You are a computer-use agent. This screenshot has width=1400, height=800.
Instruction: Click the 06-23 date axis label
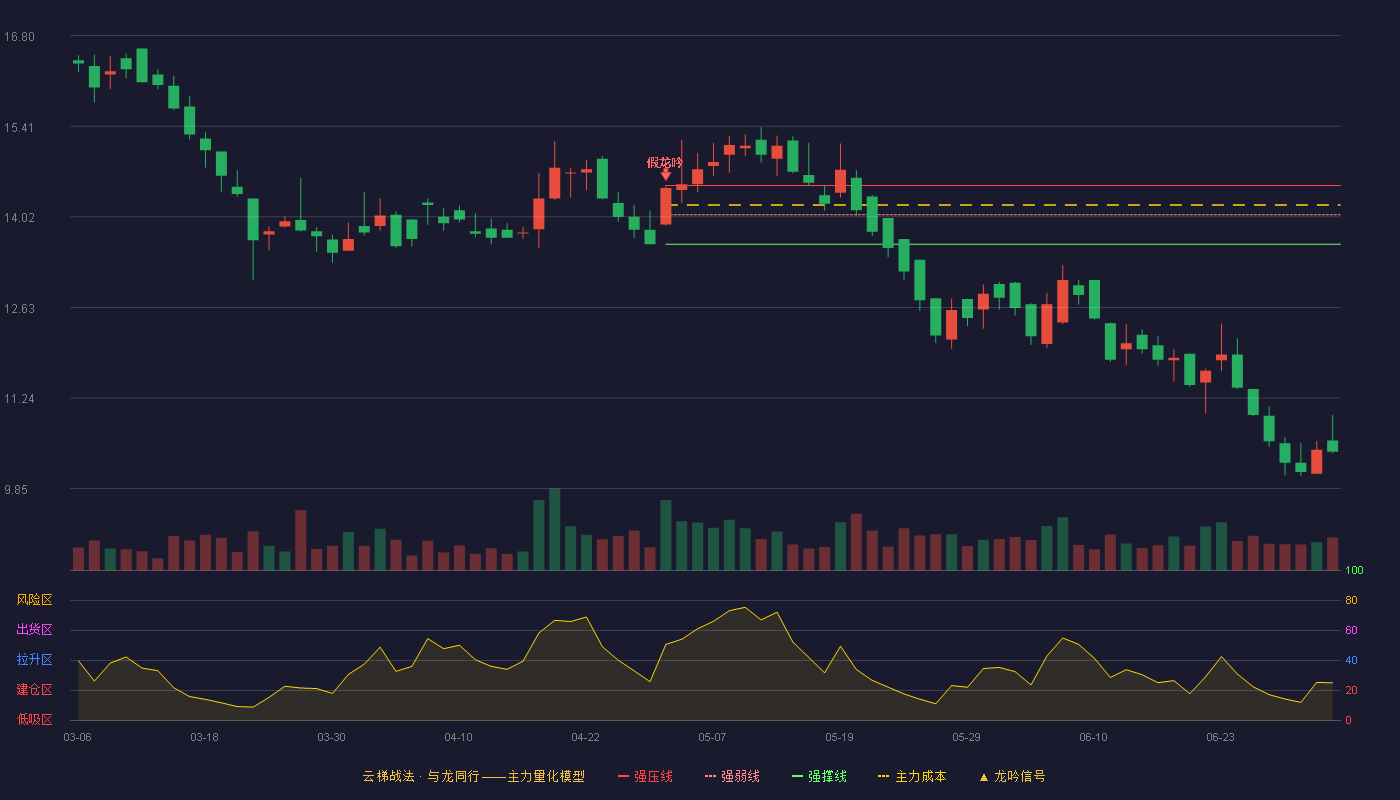pos(1220,737)
